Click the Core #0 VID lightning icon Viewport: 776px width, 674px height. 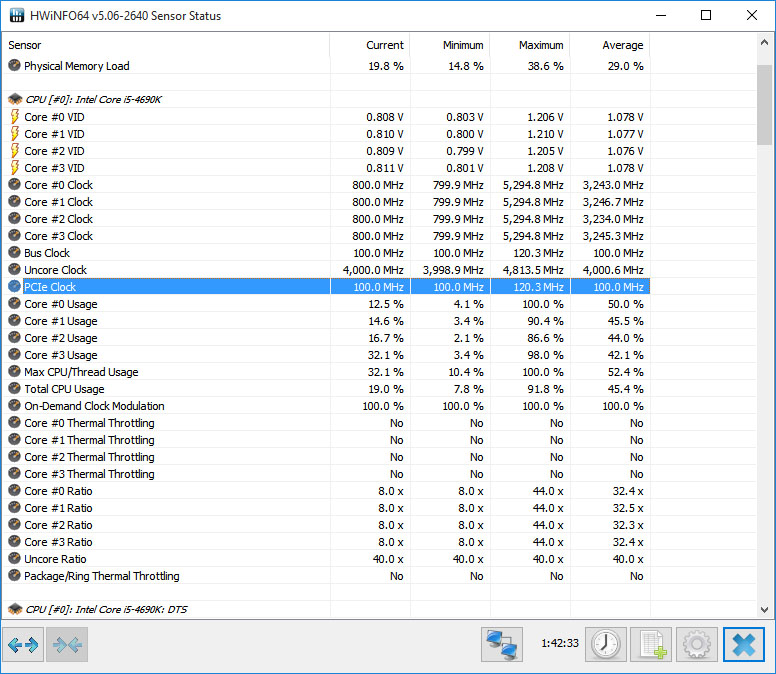(15, 117)
